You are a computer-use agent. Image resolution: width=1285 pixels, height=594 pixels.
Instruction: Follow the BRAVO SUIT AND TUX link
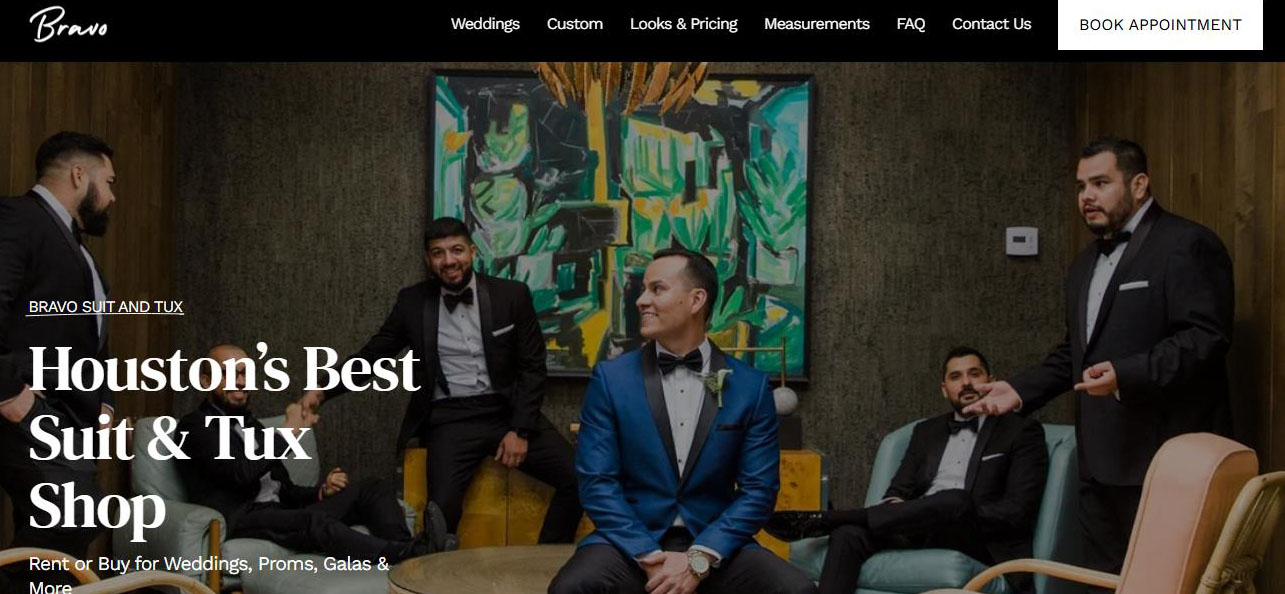(106, 307)
